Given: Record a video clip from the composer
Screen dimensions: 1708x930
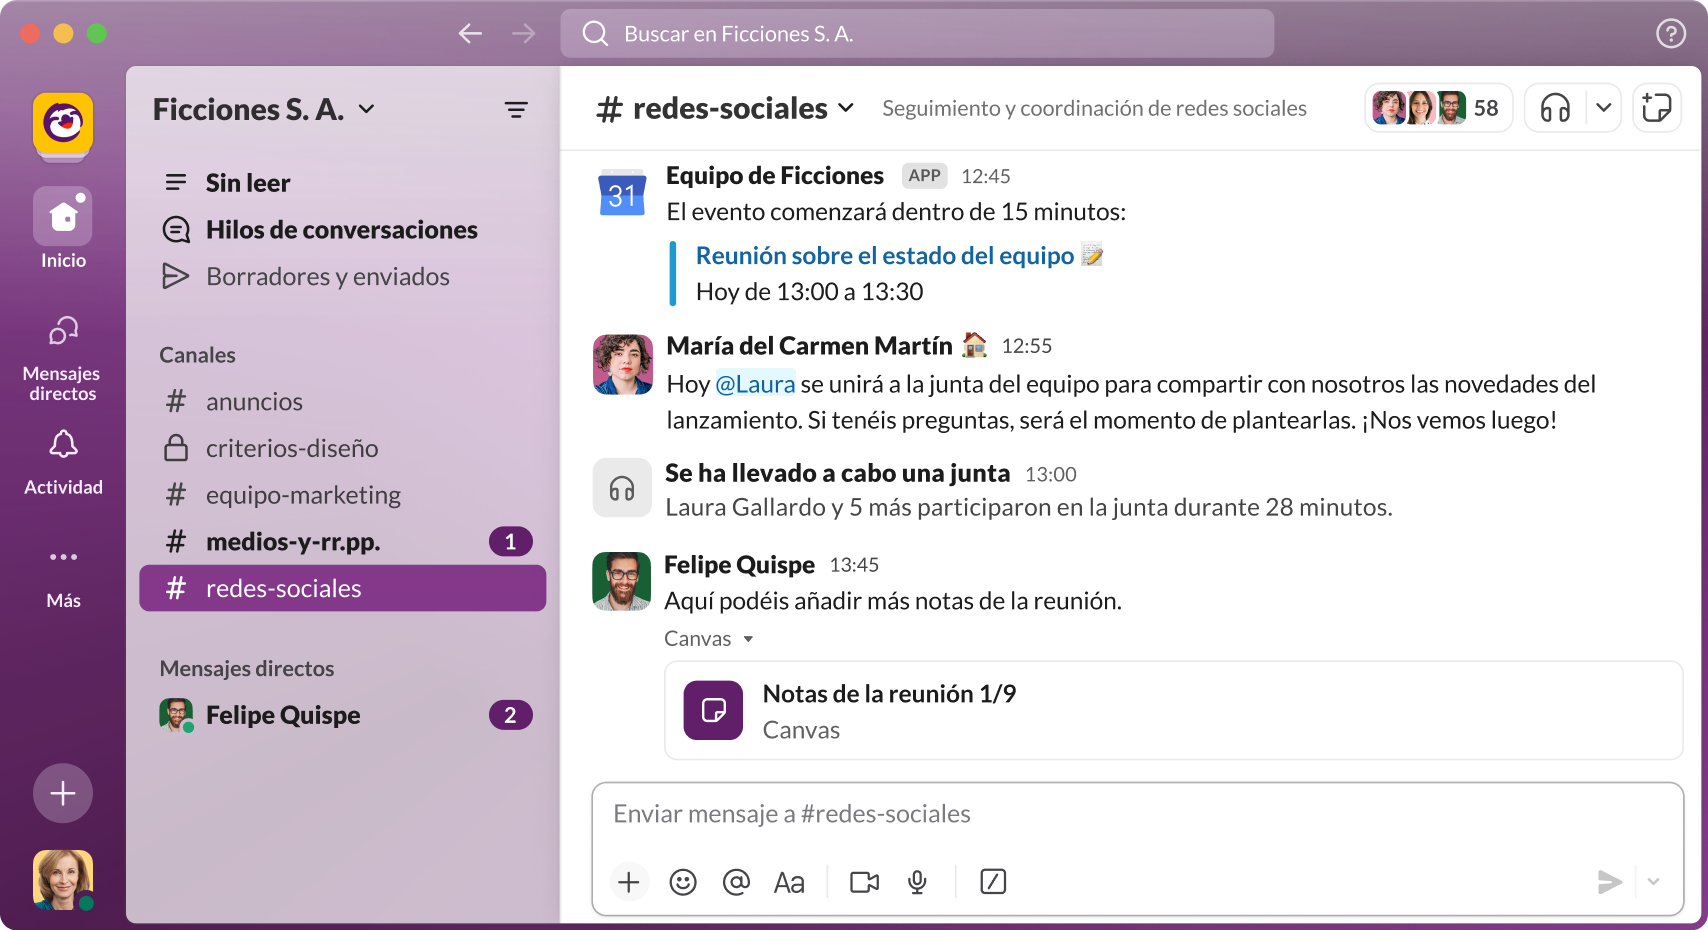Looking at the screenshot, I should pos(863,882).
